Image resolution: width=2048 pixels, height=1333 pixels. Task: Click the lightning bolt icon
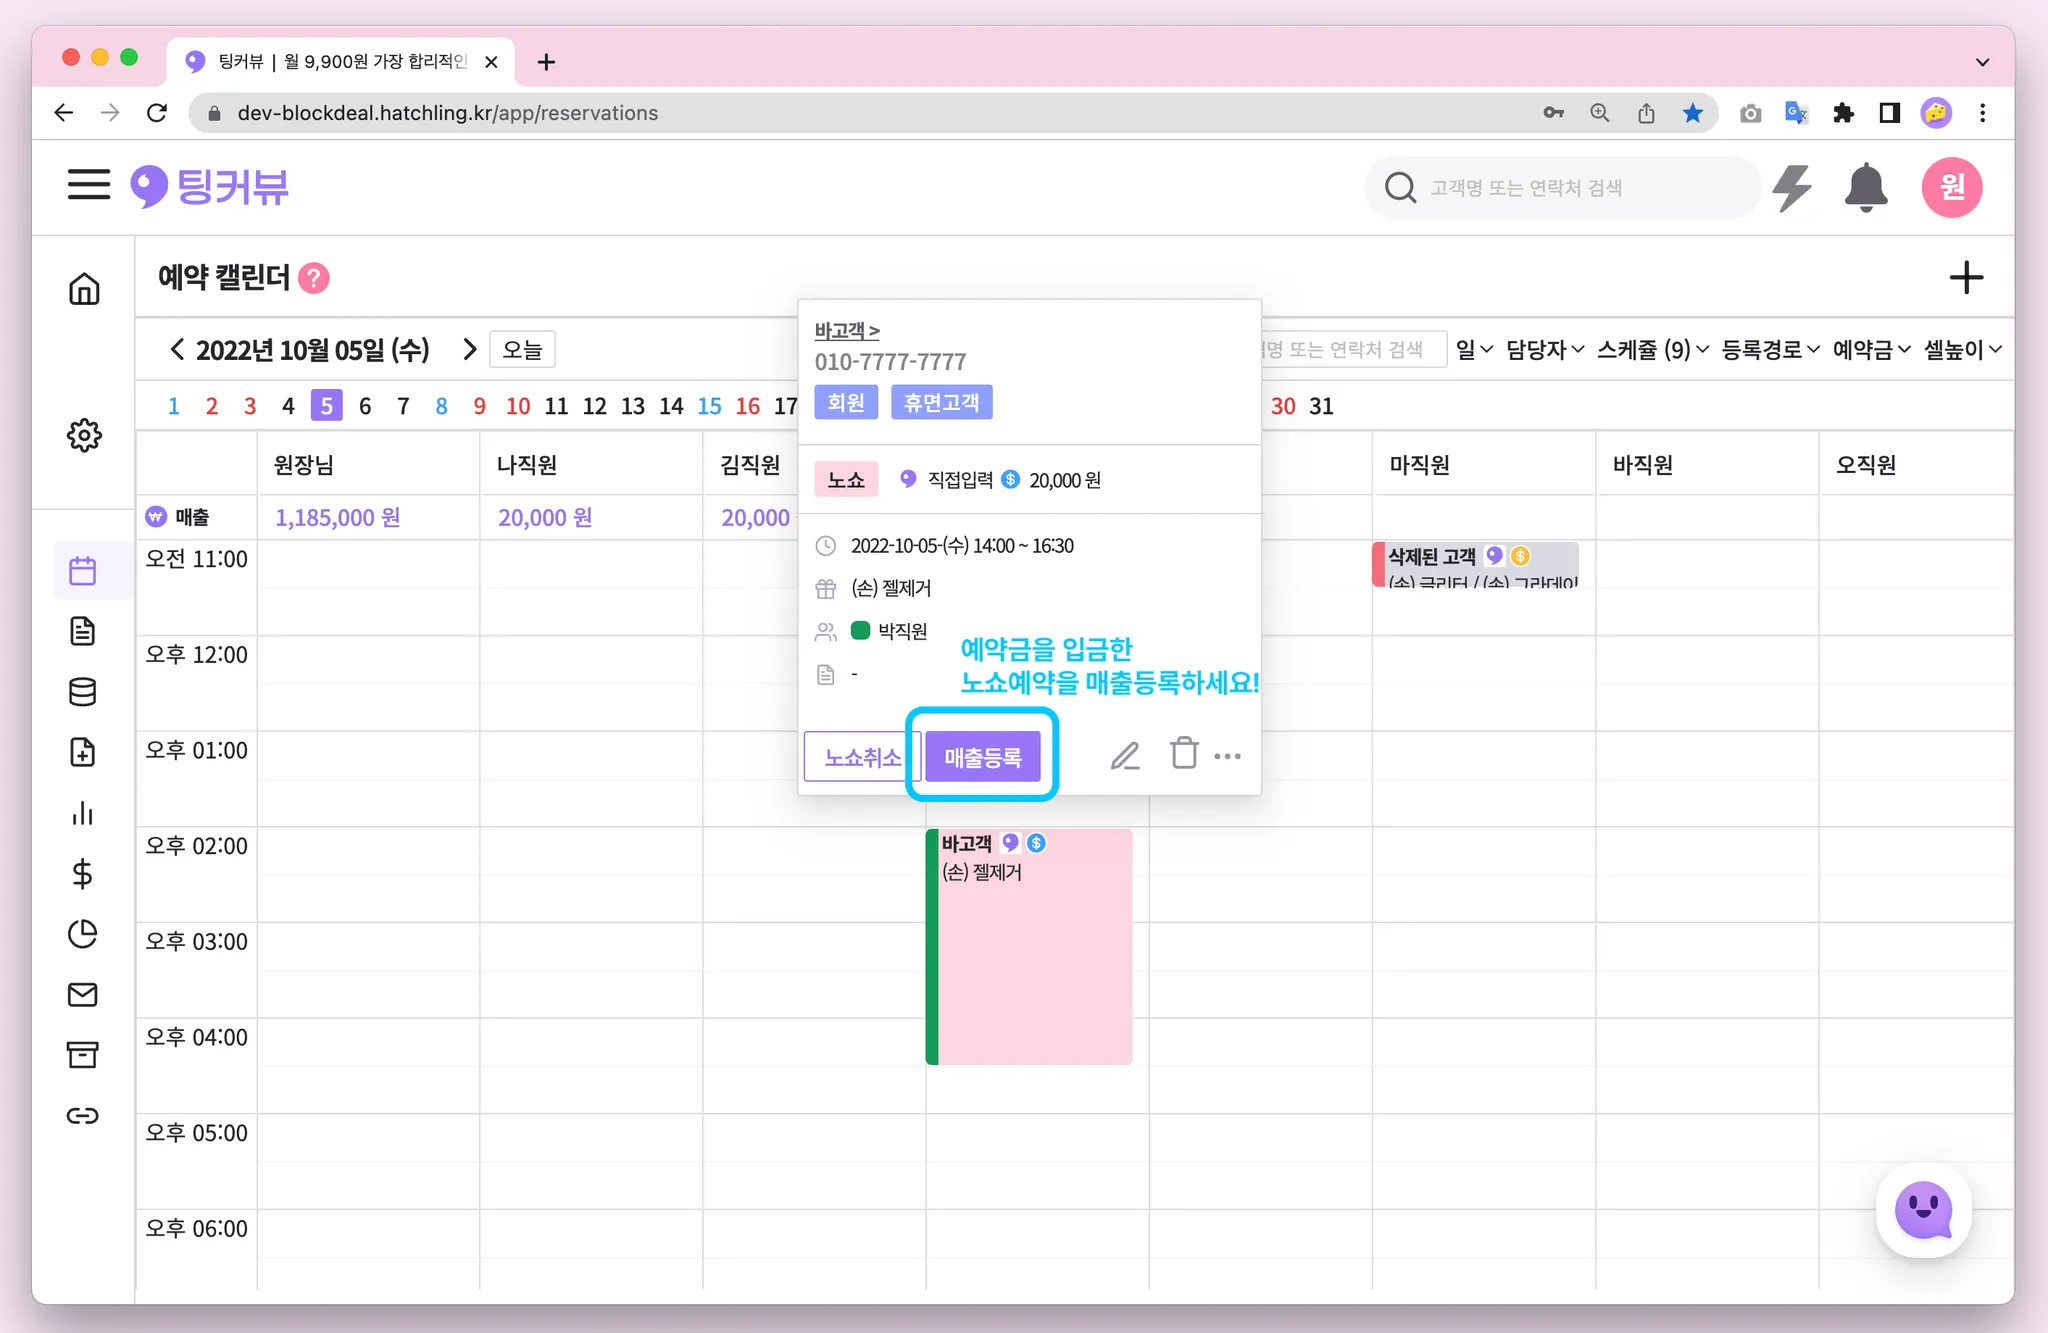coord(1792,188)
